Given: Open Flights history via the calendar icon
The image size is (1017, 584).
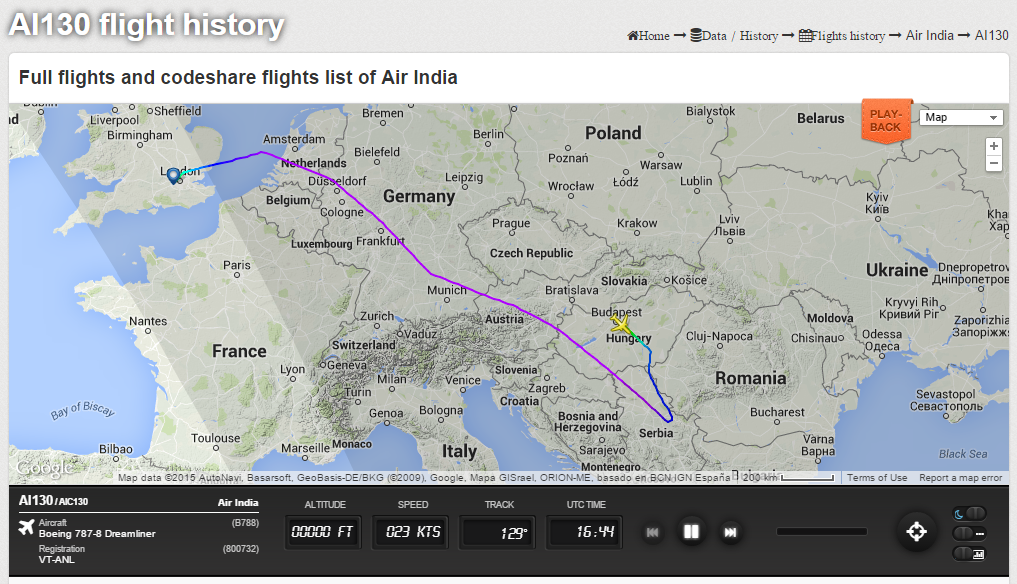Looking at the screenshot, I should coord(806,35).
